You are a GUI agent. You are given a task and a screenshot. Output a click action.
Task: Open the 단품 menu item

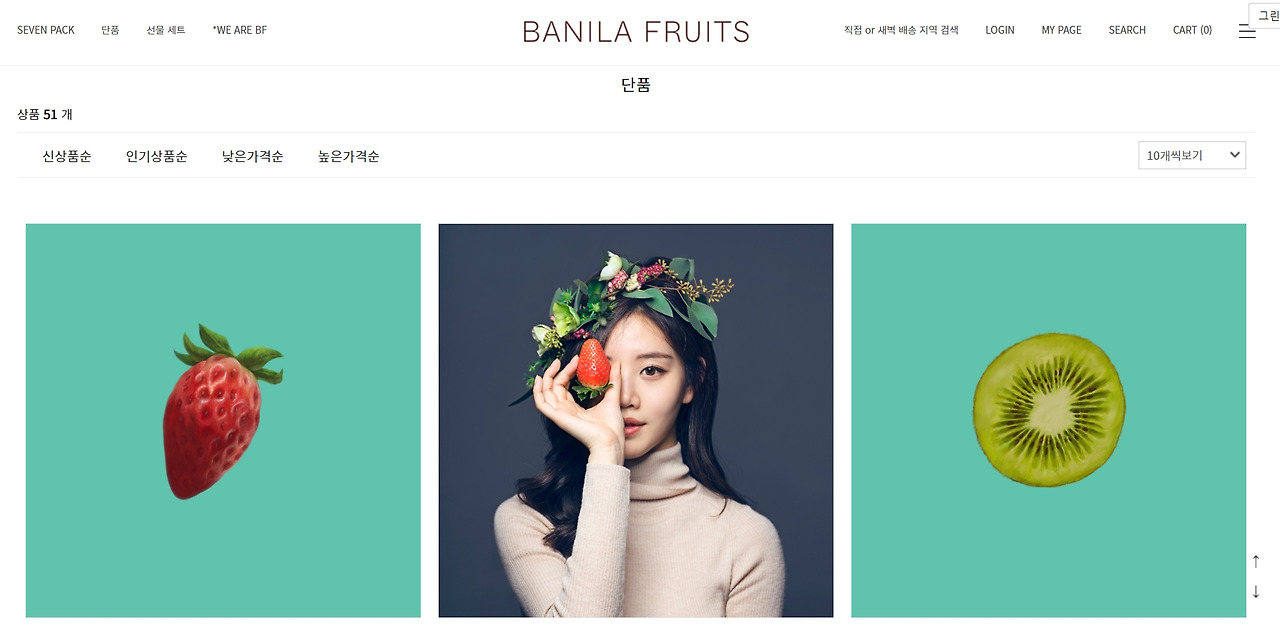(110, 30)
